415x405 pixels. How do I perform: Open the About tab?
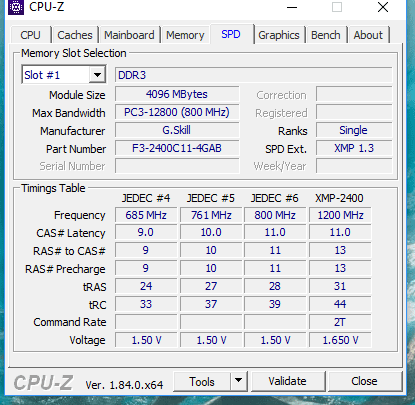368,35
